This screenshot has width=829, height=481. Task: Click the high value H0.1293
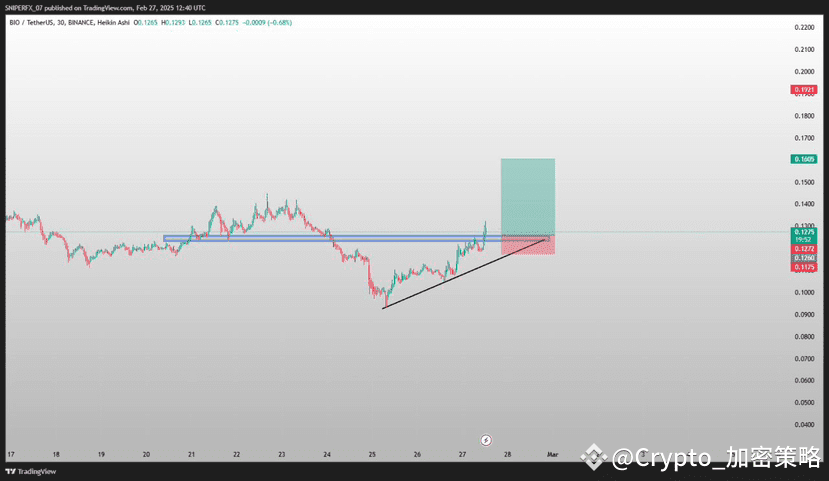coord(173,23)
